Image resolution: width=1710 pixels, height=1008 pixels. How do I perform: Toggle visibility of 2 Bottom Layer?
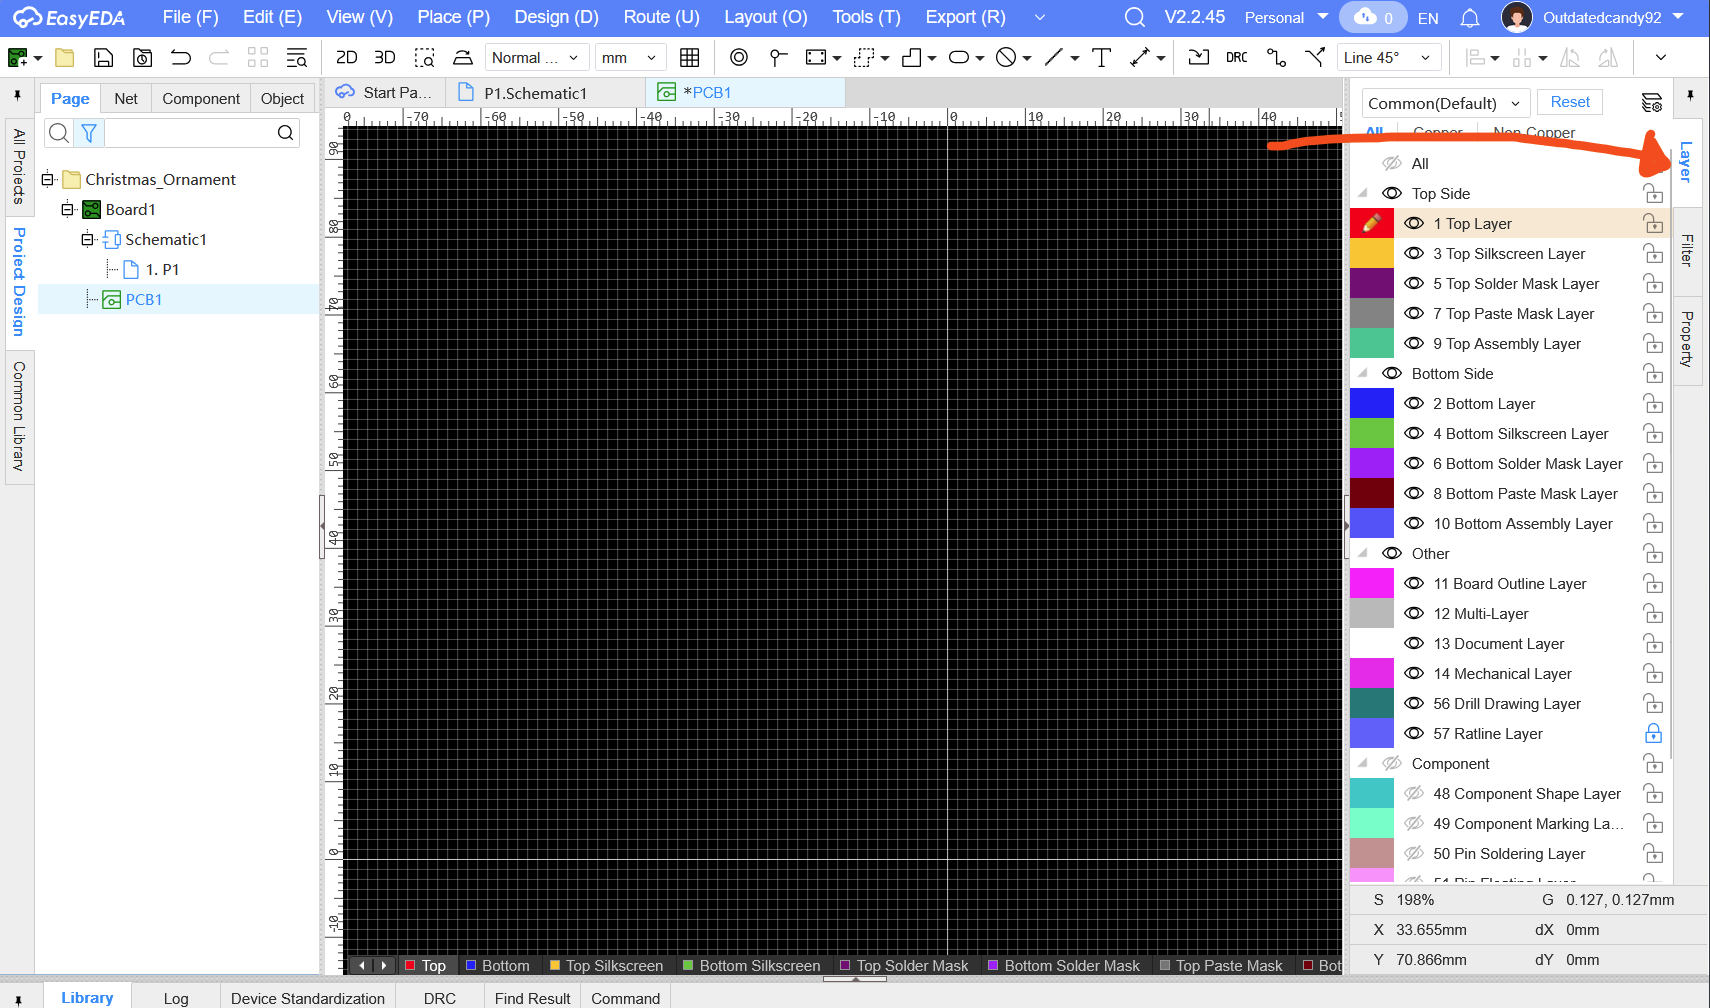pos(1414,404)
